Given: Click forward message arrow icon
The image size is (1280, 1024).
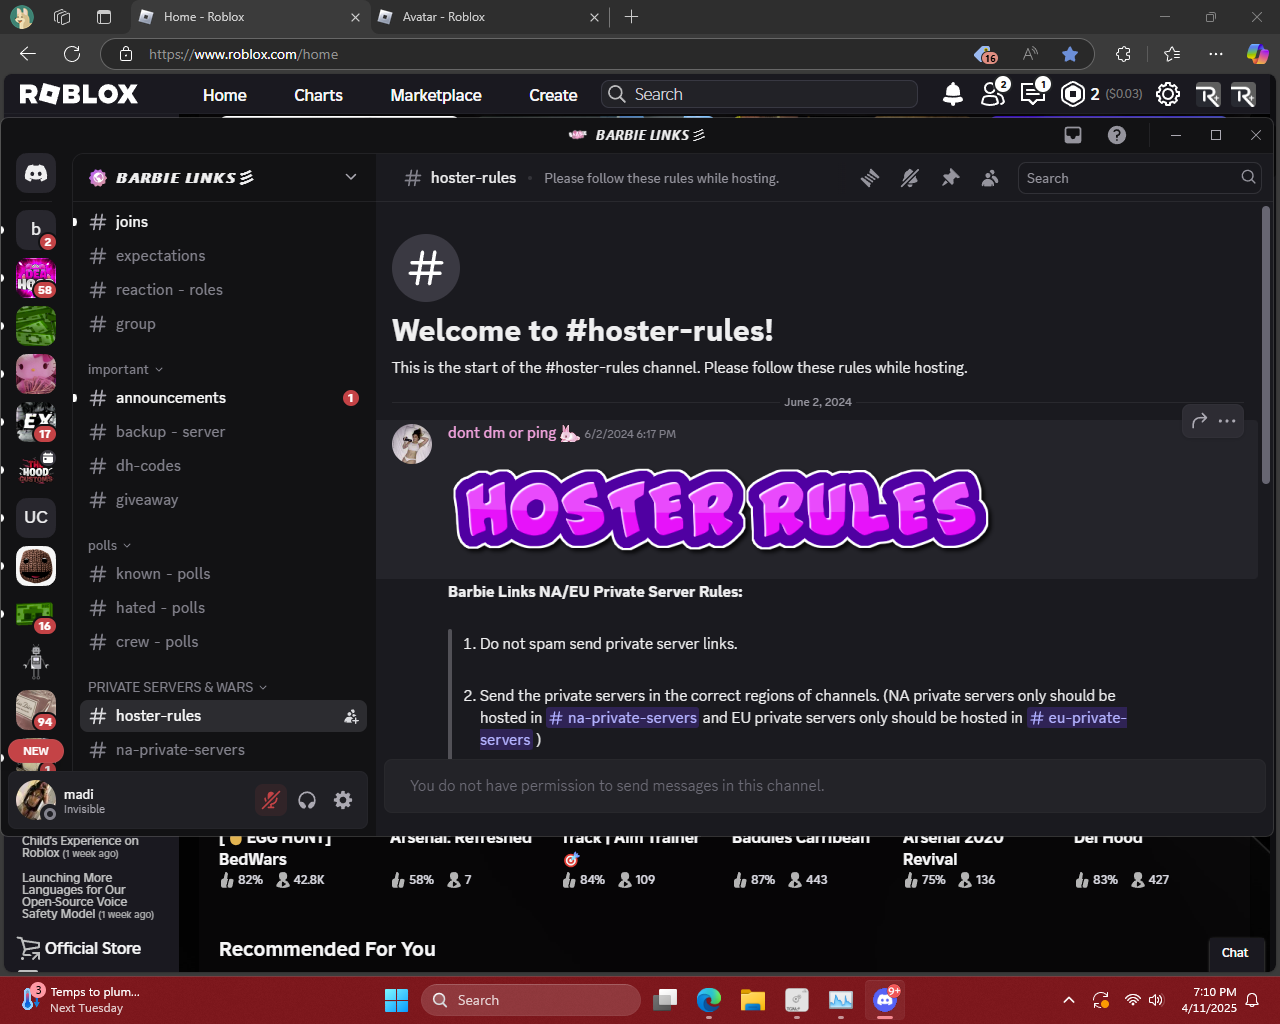Looking at the screenshot, I should [x=1199, y=421].
